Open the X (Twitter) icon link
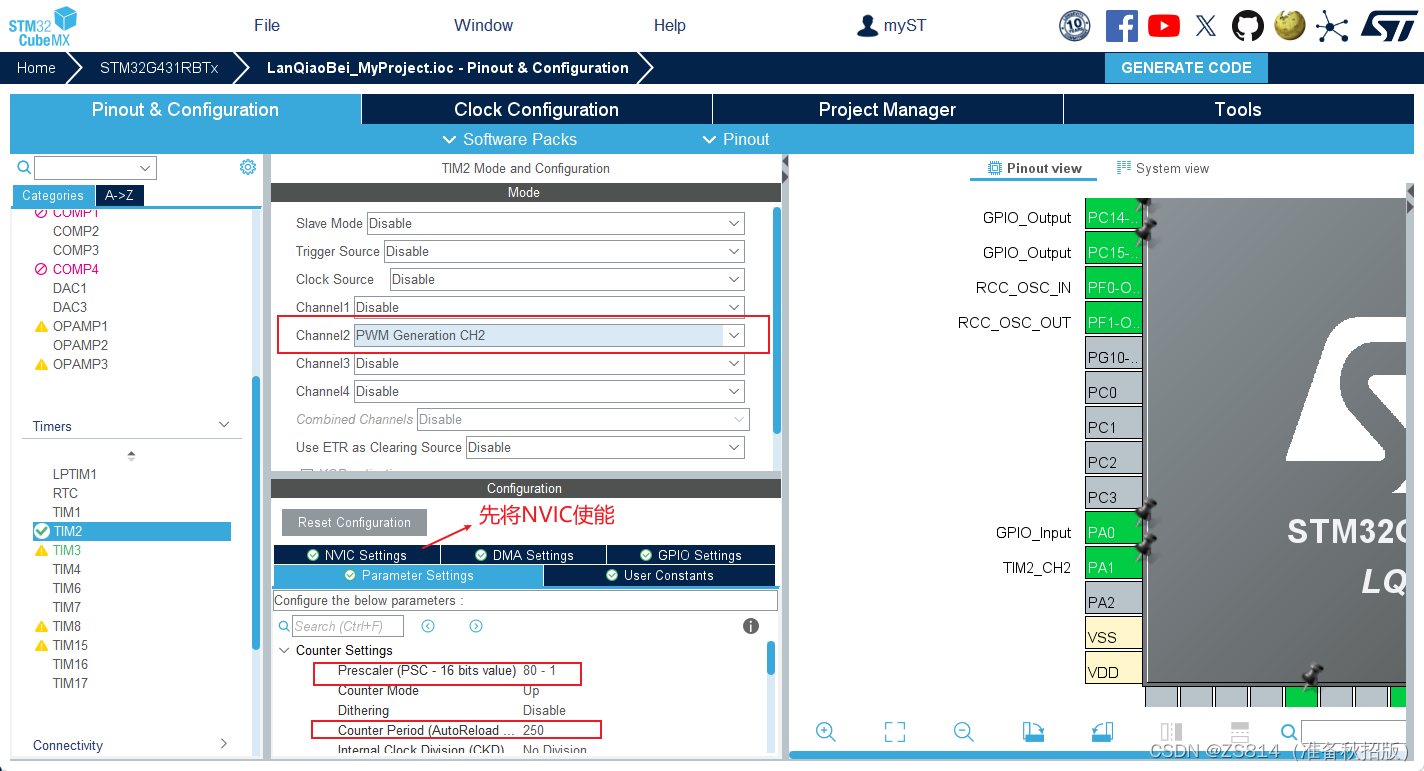Viewport: 1424px width, 771px height. click(x=1206, y=26)
